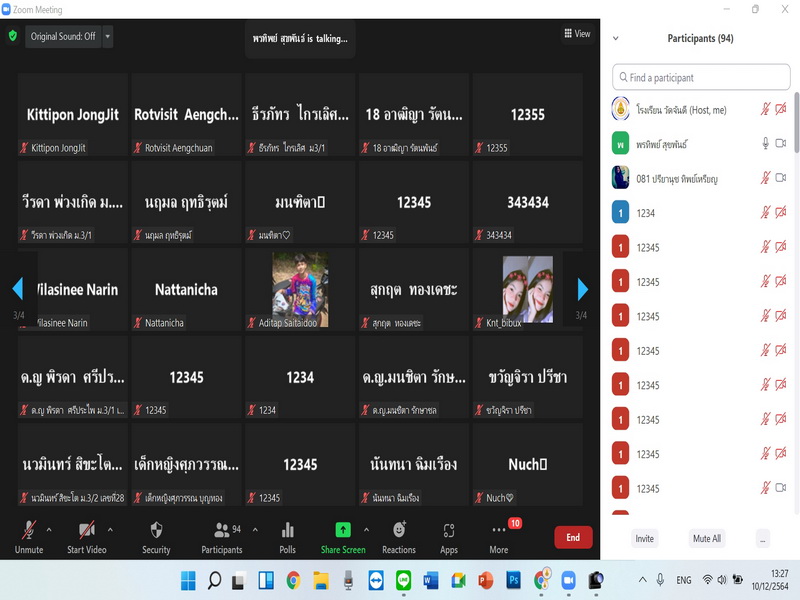Open PowerPoint from taskbar

[486, 580]
